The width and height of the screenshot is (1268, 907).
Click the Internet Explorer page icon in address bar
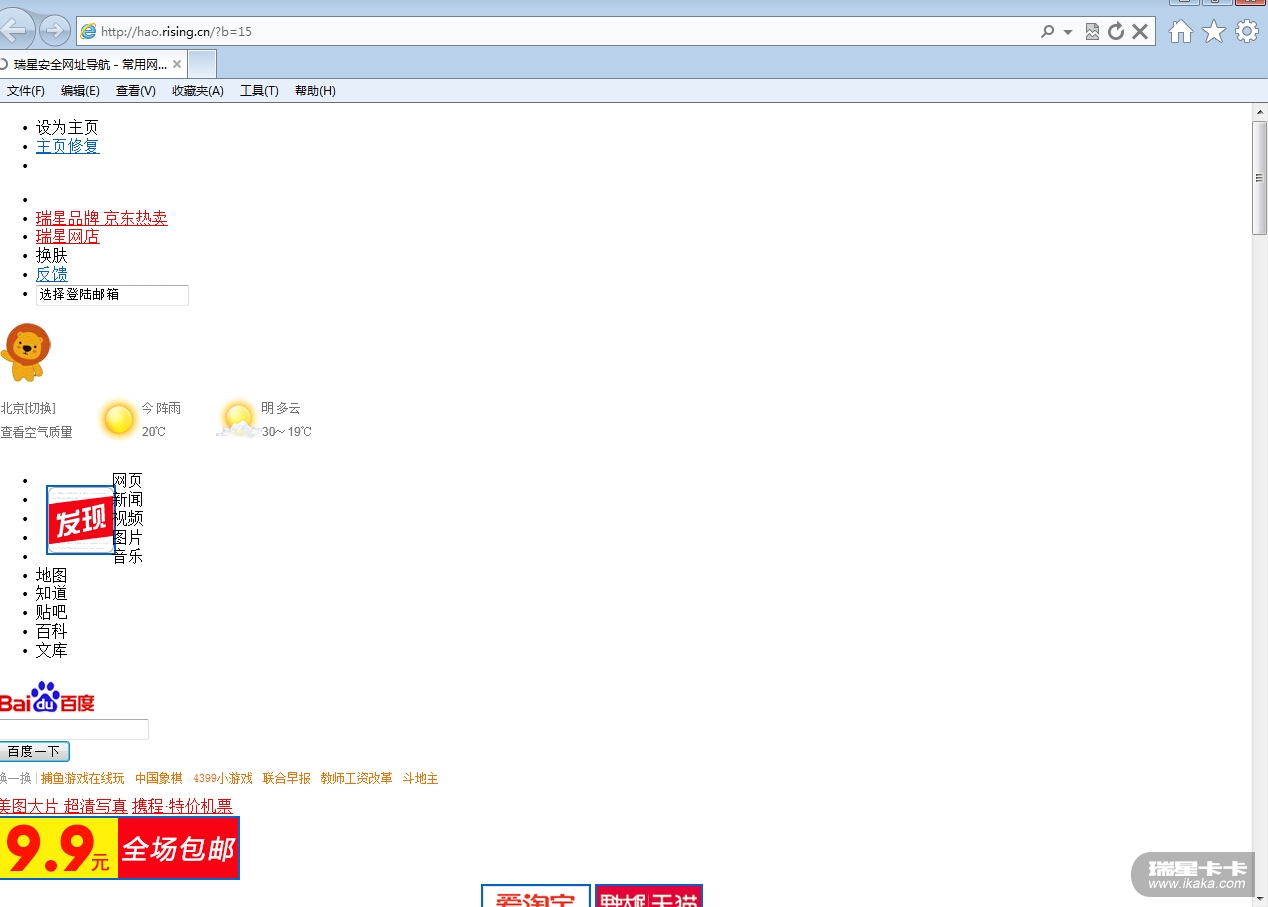[88, 31]
